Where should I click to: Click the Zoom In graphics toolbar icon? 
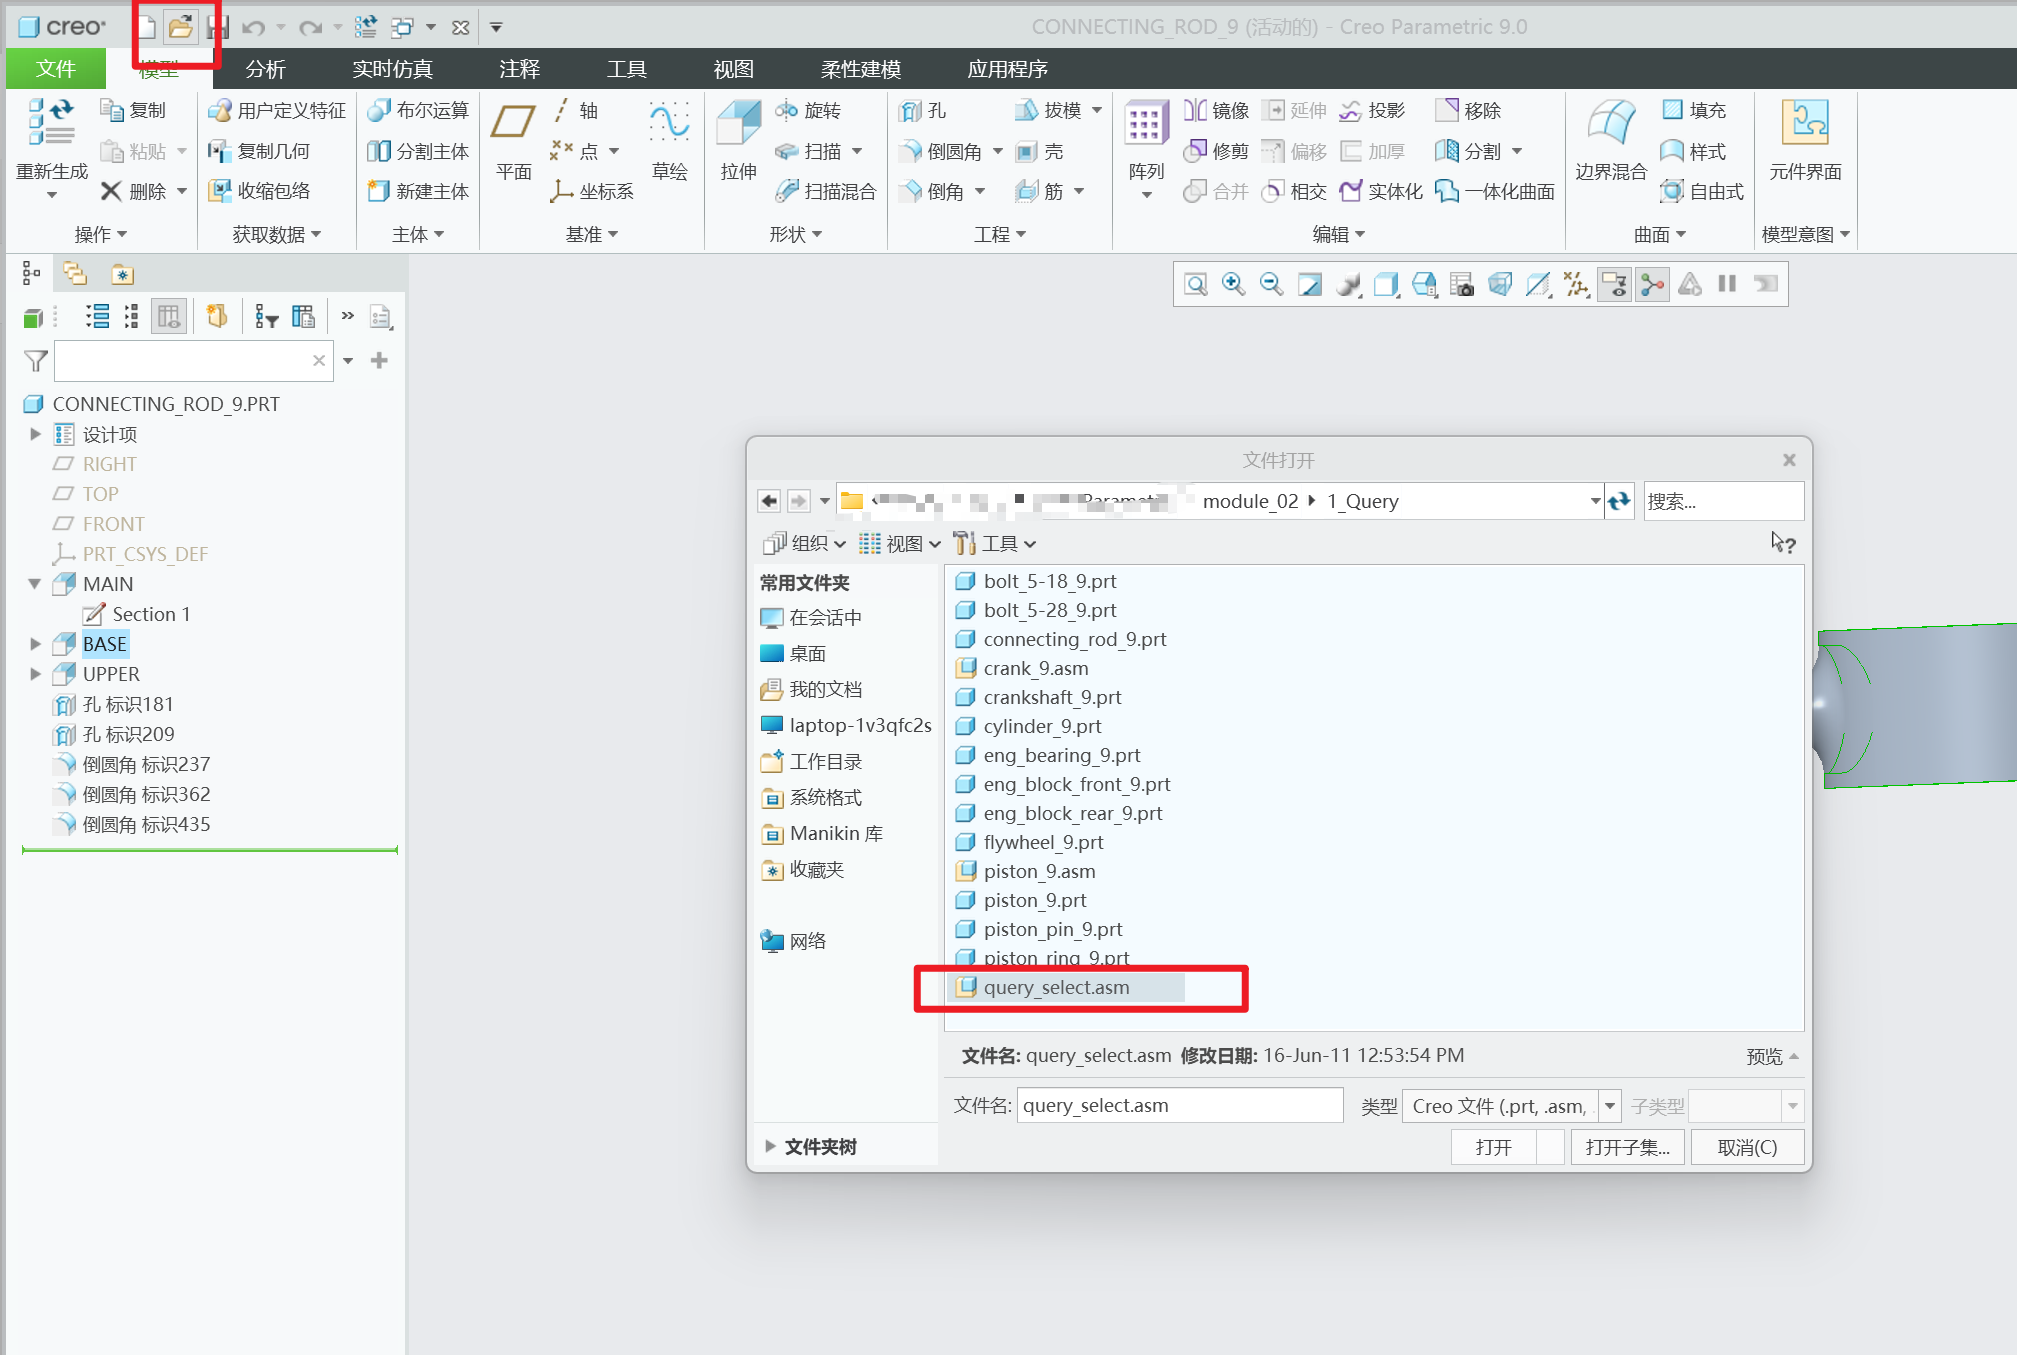[1233, 285]
